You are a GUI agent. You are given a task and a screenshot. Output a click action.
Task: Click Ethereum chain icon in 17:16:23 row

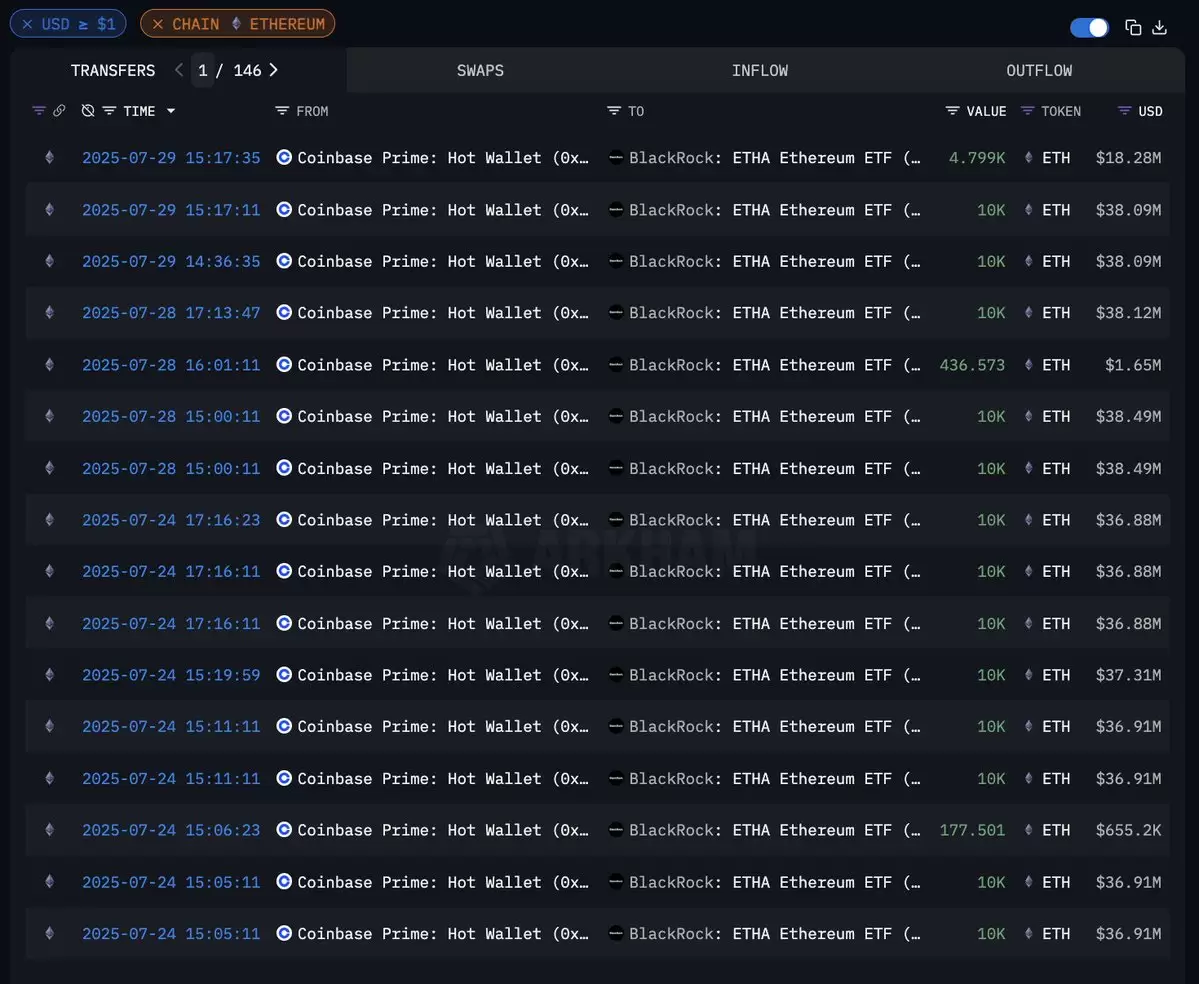tap(50, 520)
